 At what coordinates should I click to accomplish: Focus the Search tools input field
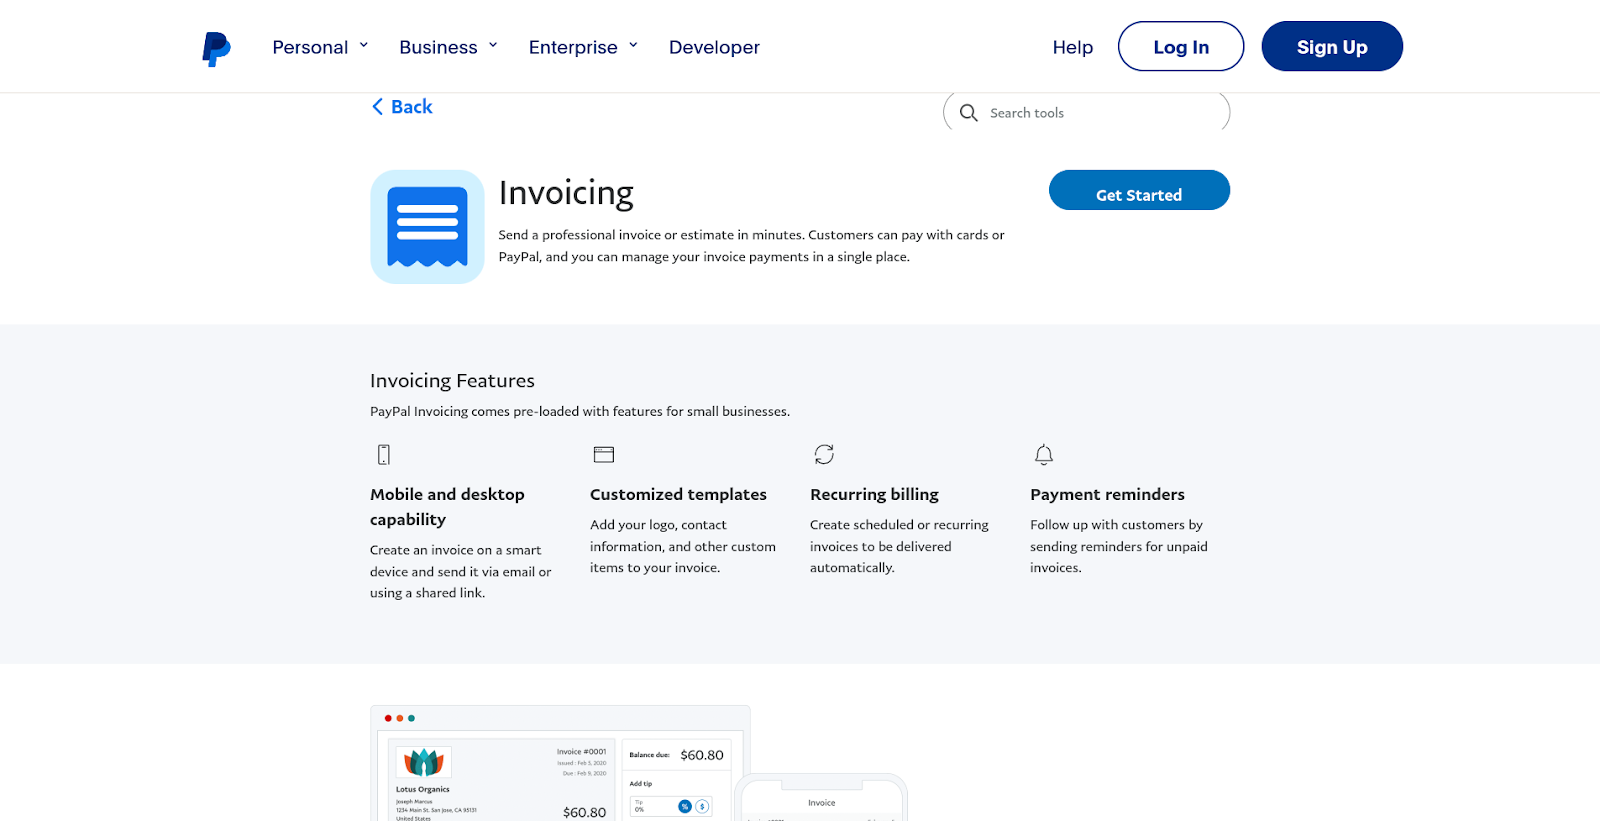[1100, 113]
